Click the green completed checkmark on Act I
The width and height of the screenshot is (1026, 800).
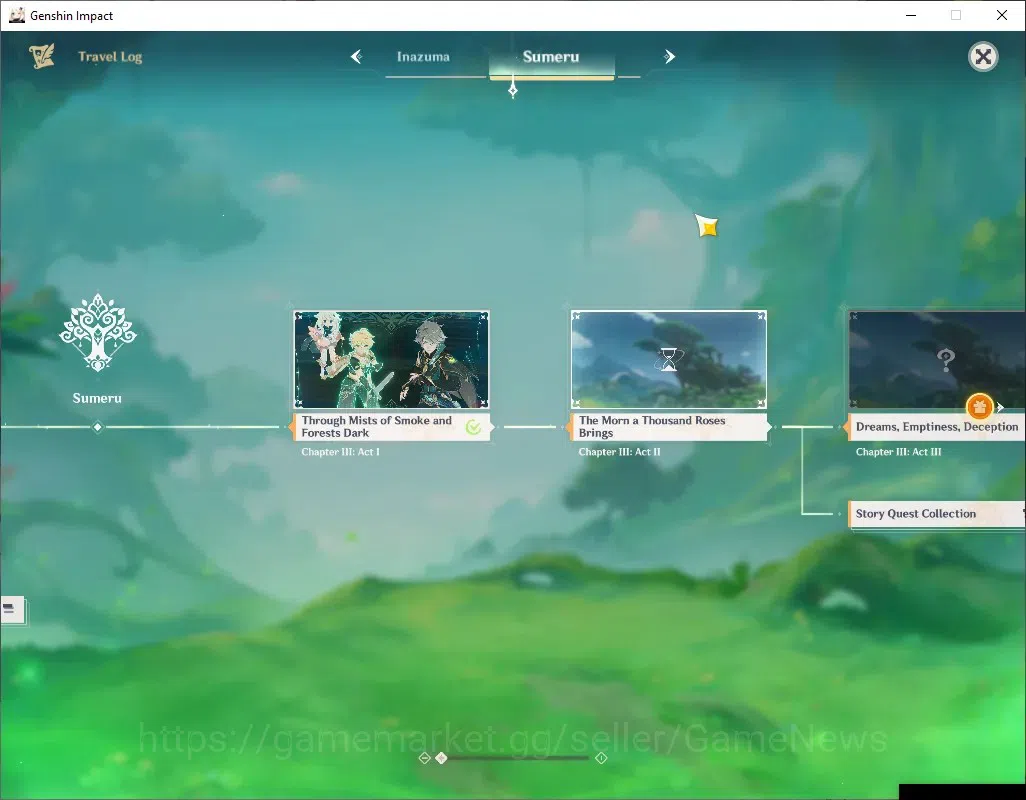pyautogui.click(x=473, y=427)
